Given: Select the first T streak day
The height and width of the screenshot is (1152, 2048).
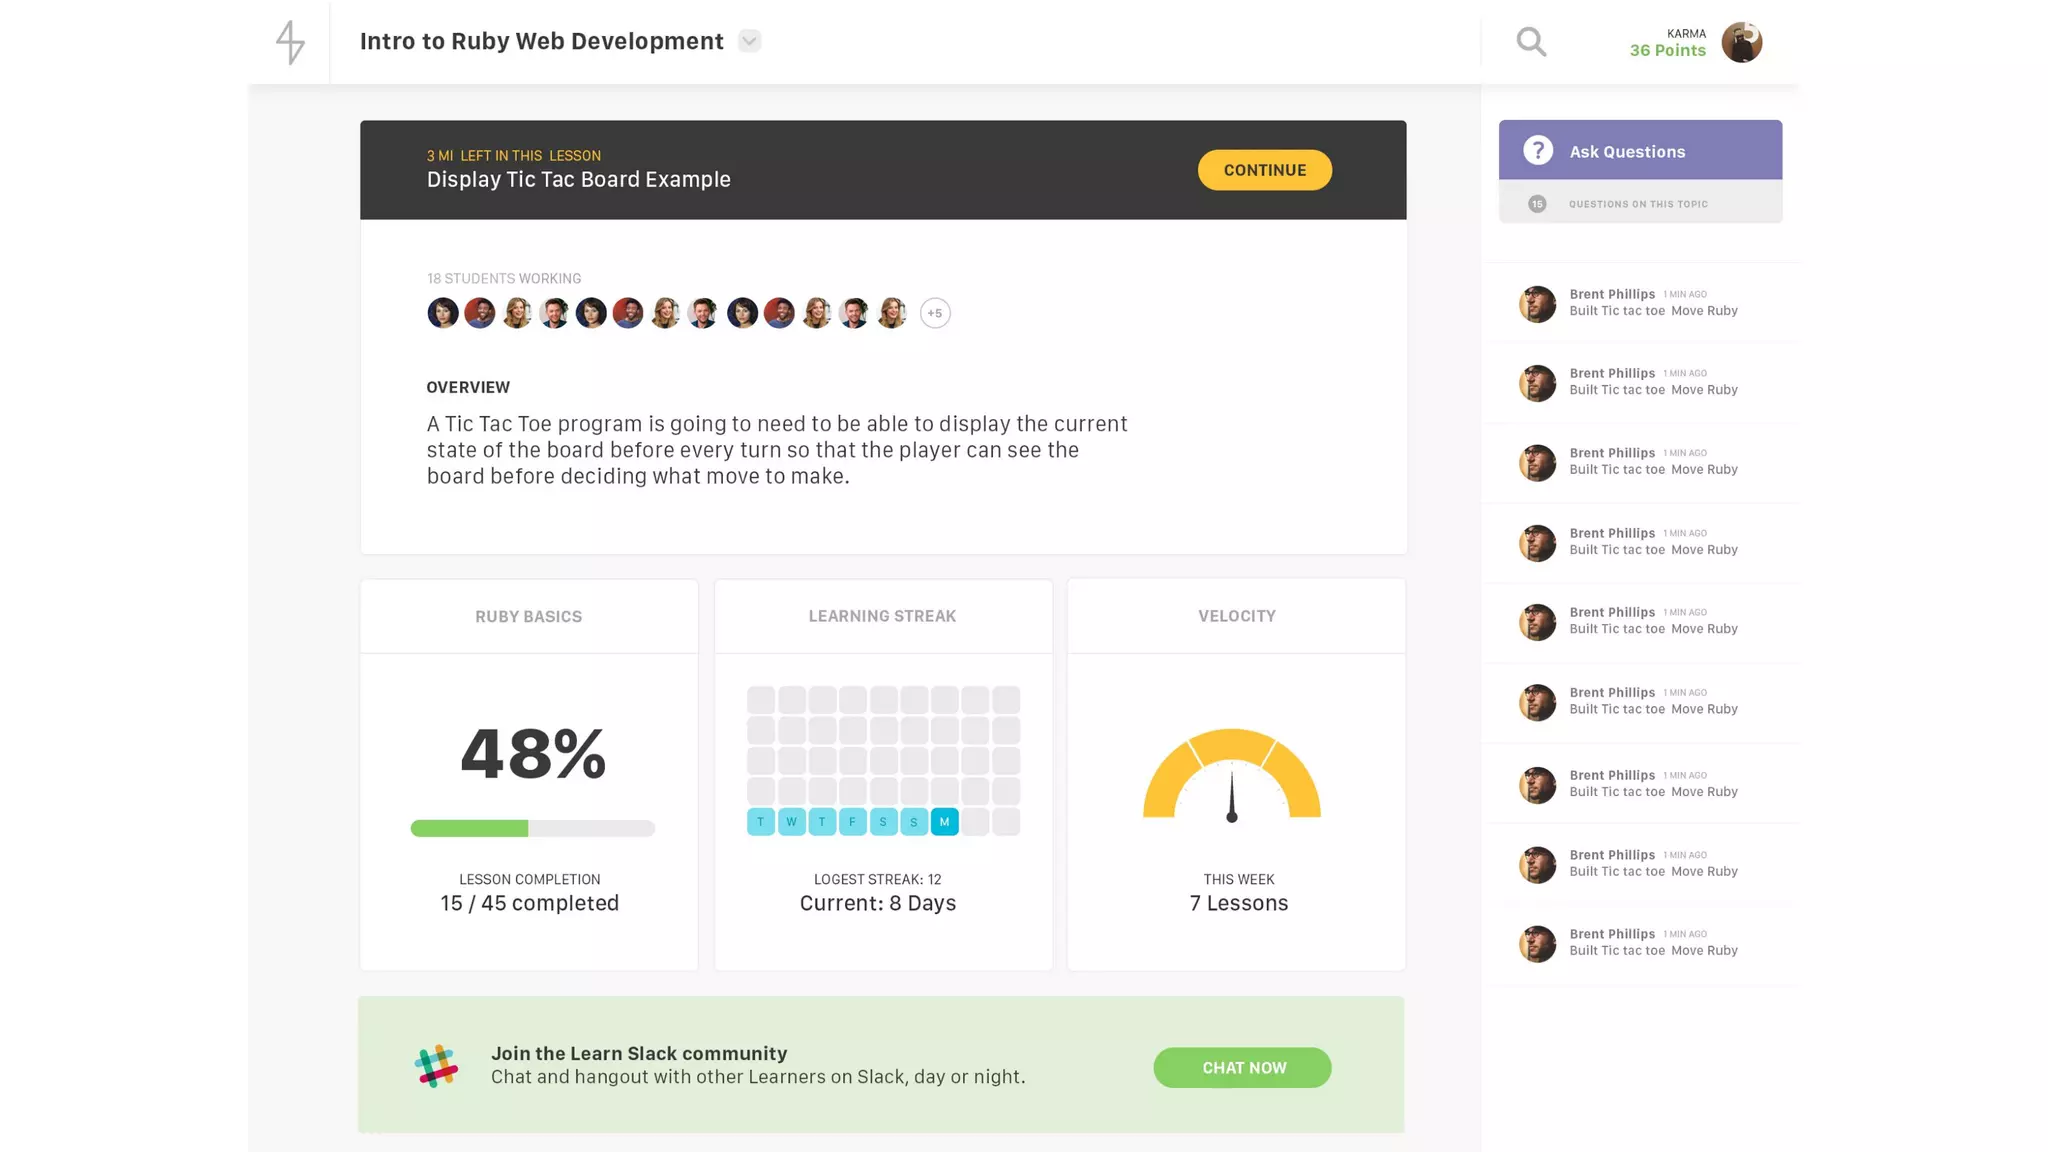Looking at the screenshot, I should click(761, 822).
